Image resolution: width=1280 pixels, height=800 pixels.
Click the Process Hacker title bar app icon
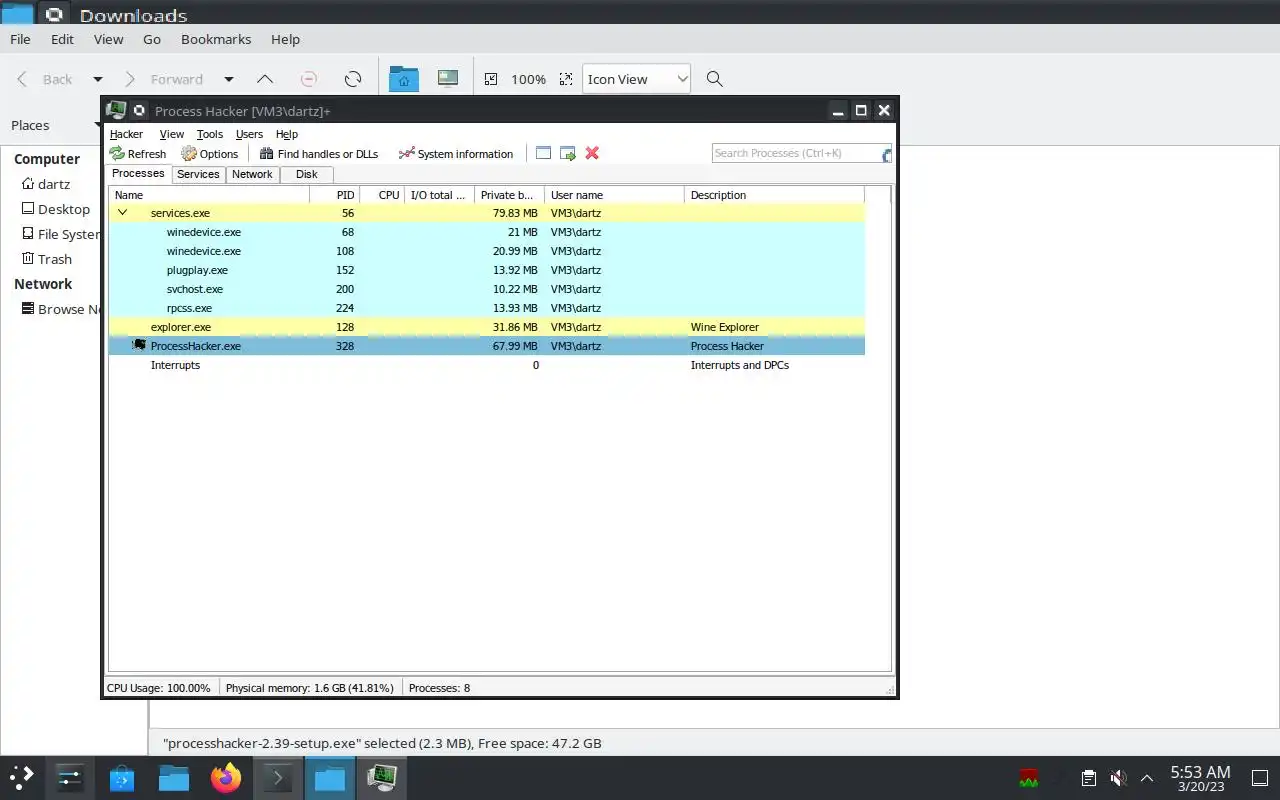(x=116, y=110)
